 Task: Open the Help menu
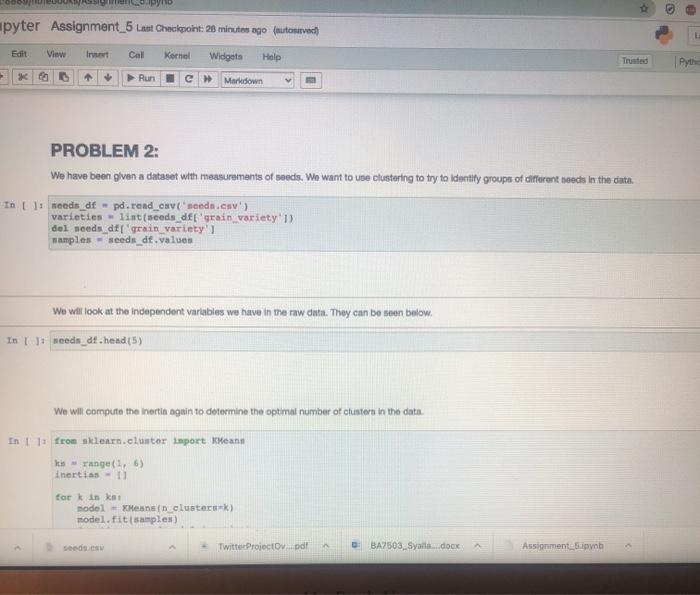pos(271,57)
